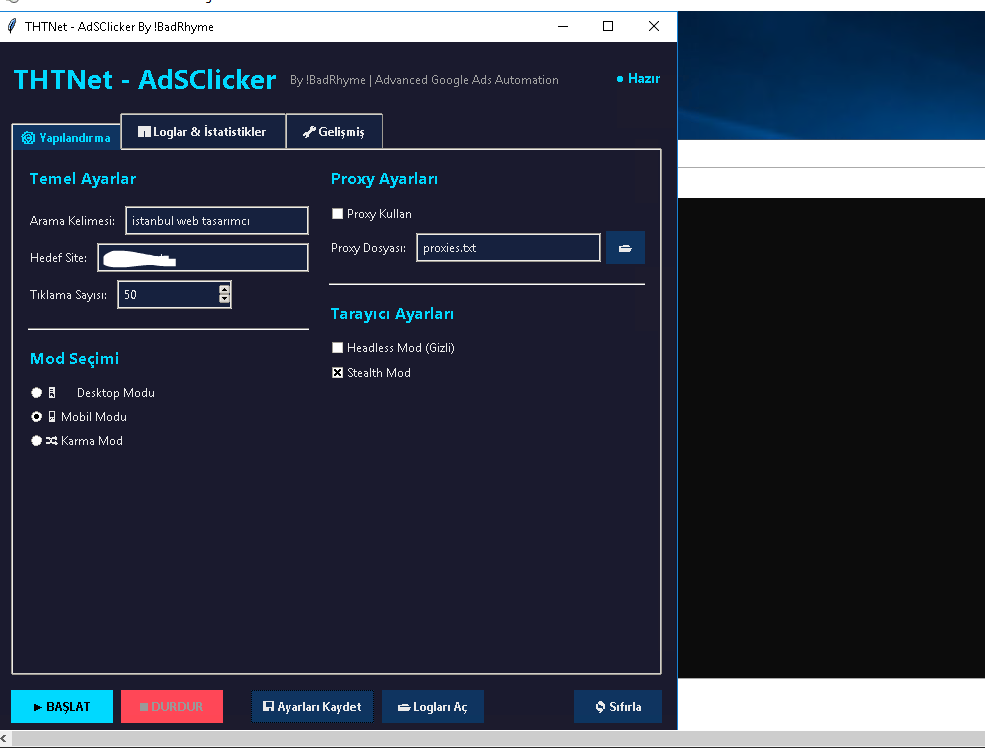Screen dimensions: 985x748
Task: Maximize the AdSClicker window
Action: pos(608,26)
